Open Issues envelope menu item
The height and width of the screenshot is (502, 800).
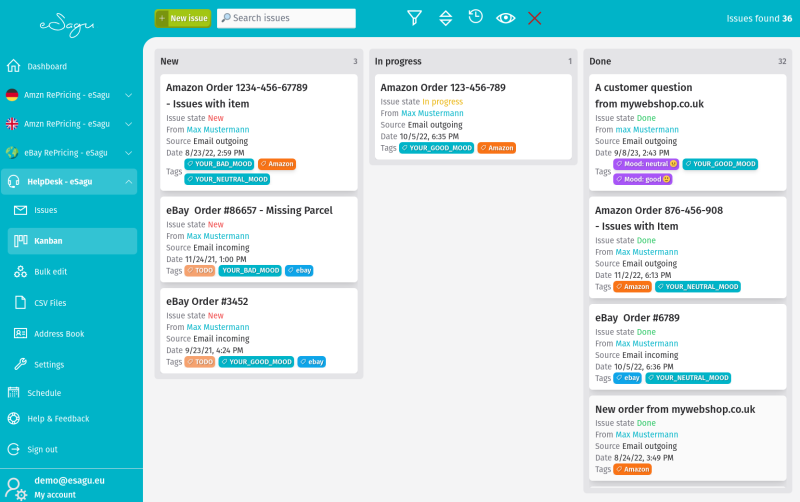(72, 210)
